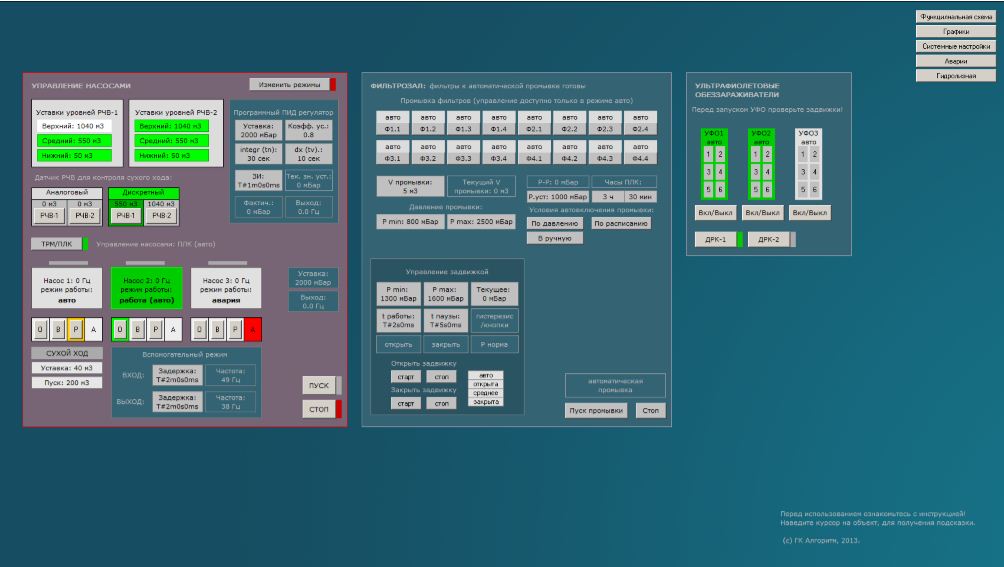Screen dimensions: 1004x567
Task: Open Системные настройки
Action: click(955, 46)
